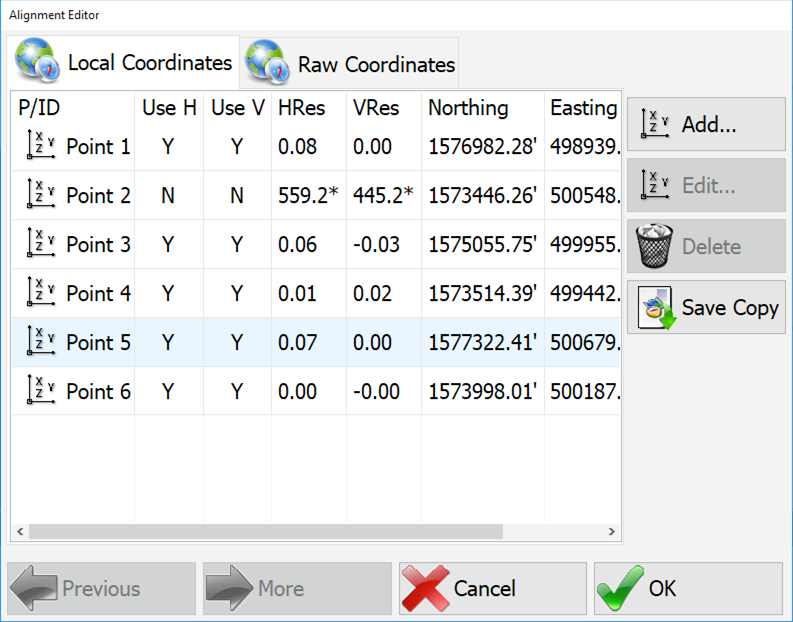Click the axis icon on Edit button
This screenshot has width=793, height=622.
pos(655,185)
